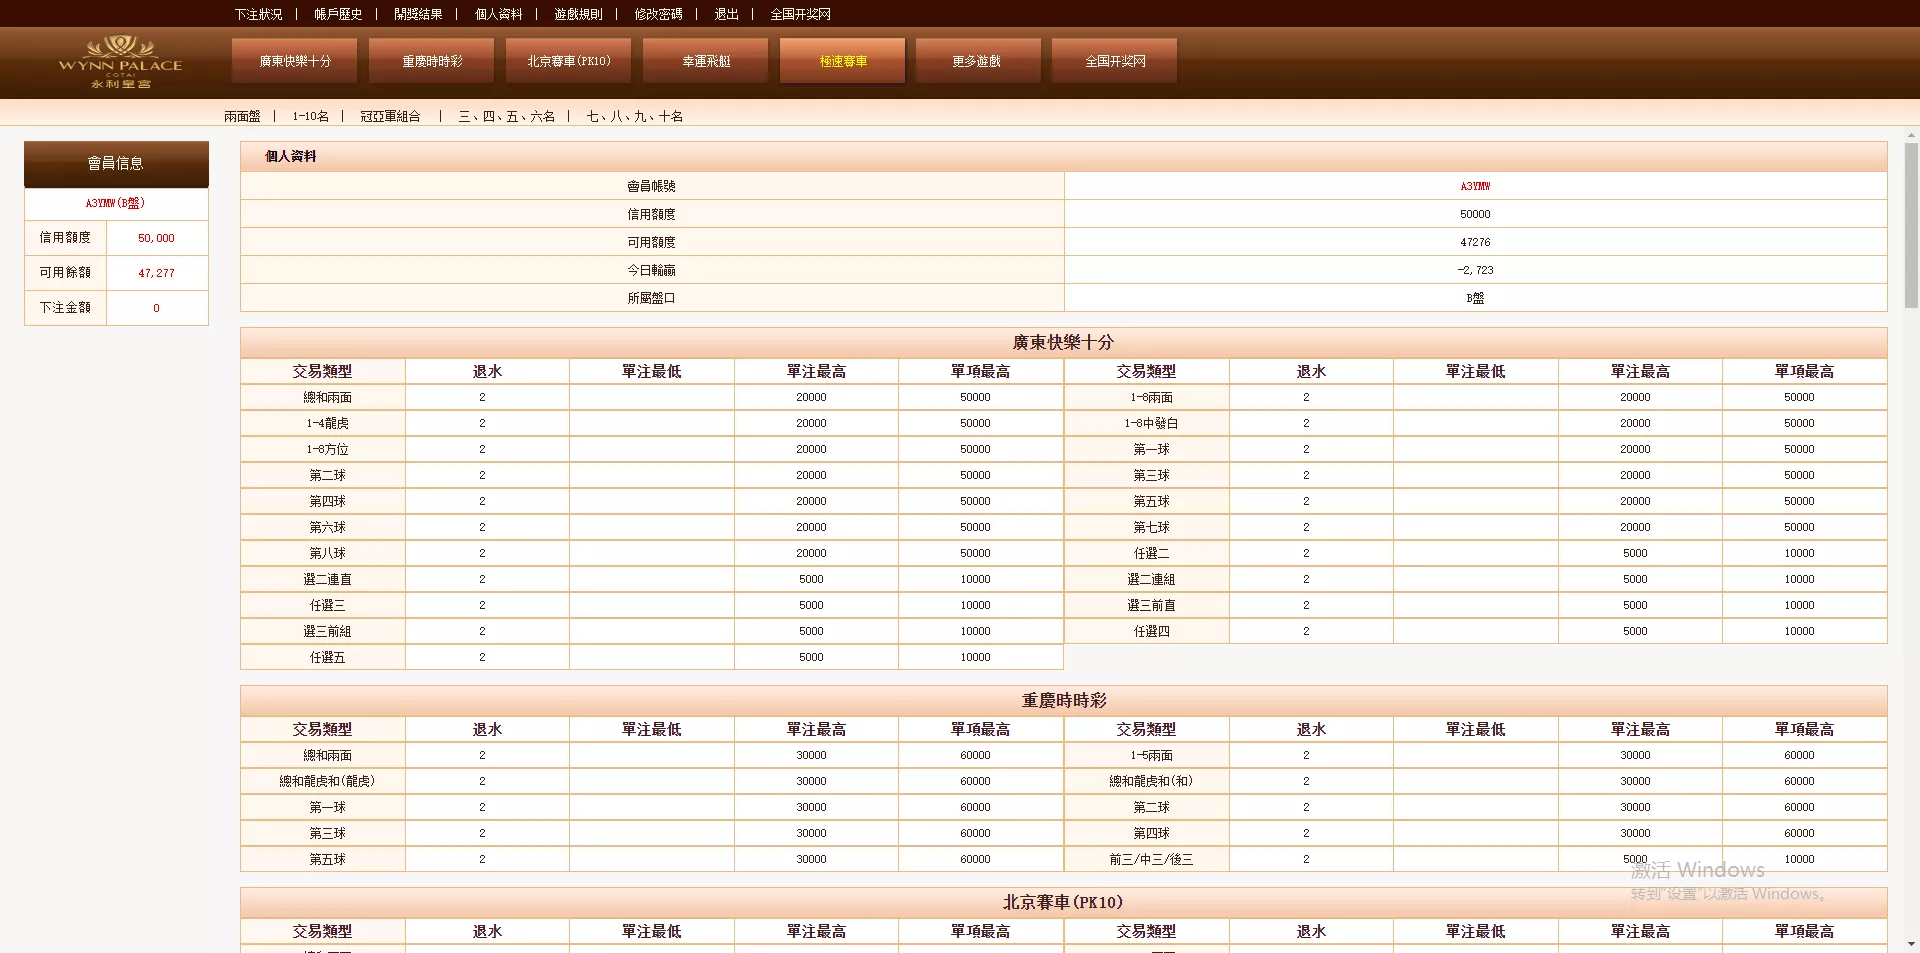Open 遊戲規則 in the top menu

(x=578, y=14)
